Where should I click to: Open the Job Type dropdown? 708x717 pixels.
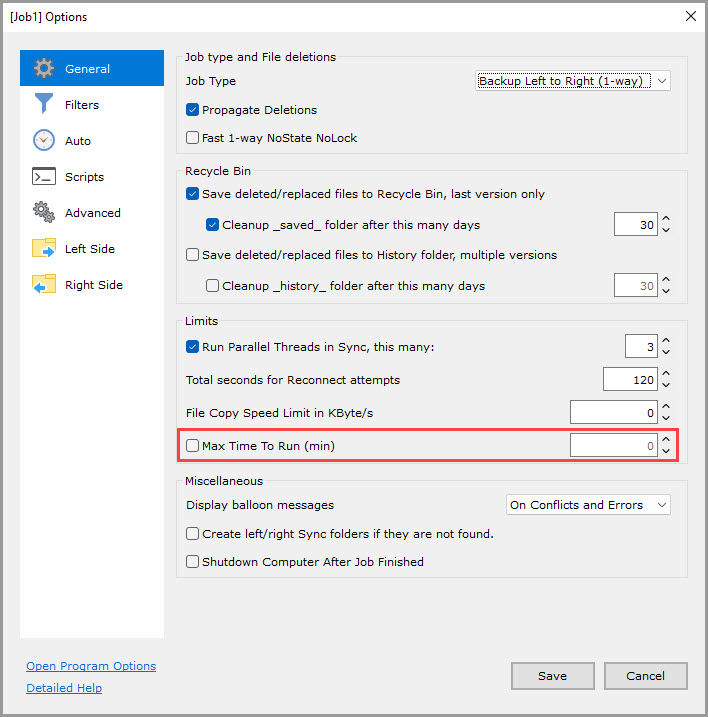573,81
